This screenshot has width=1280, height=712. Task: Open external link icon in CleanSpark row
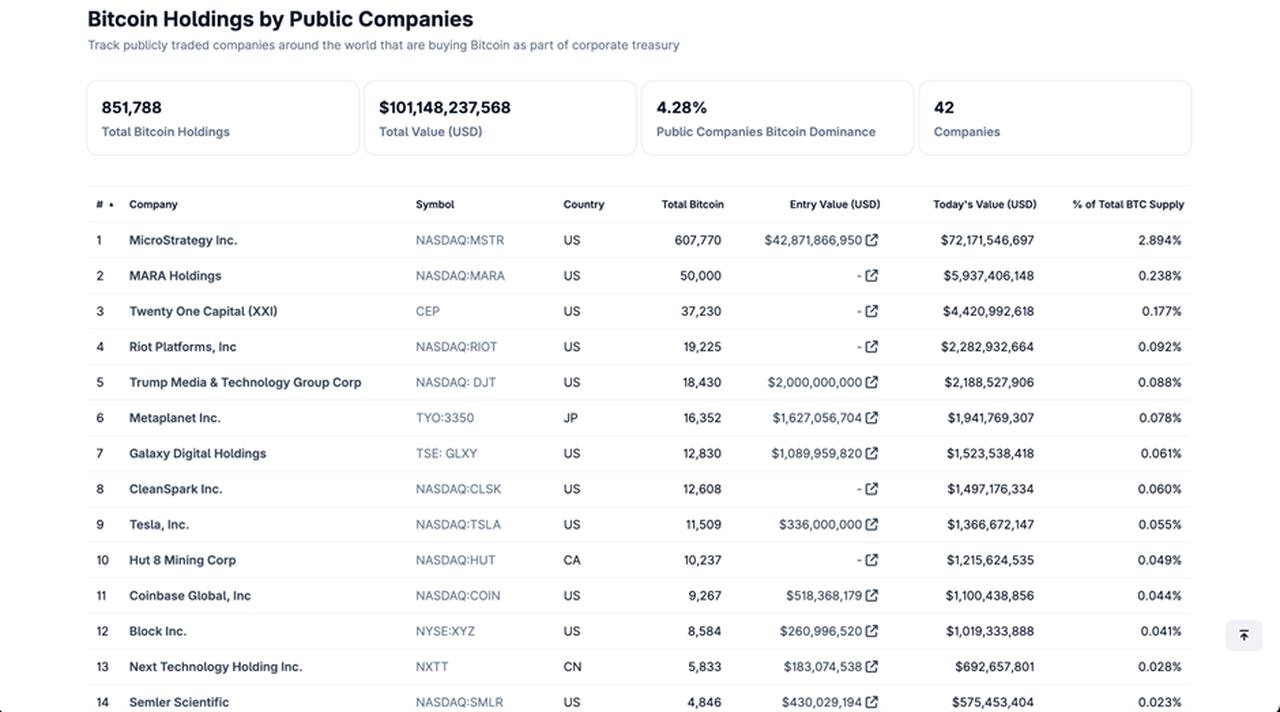pyautogui.click(x=872, y=489)
